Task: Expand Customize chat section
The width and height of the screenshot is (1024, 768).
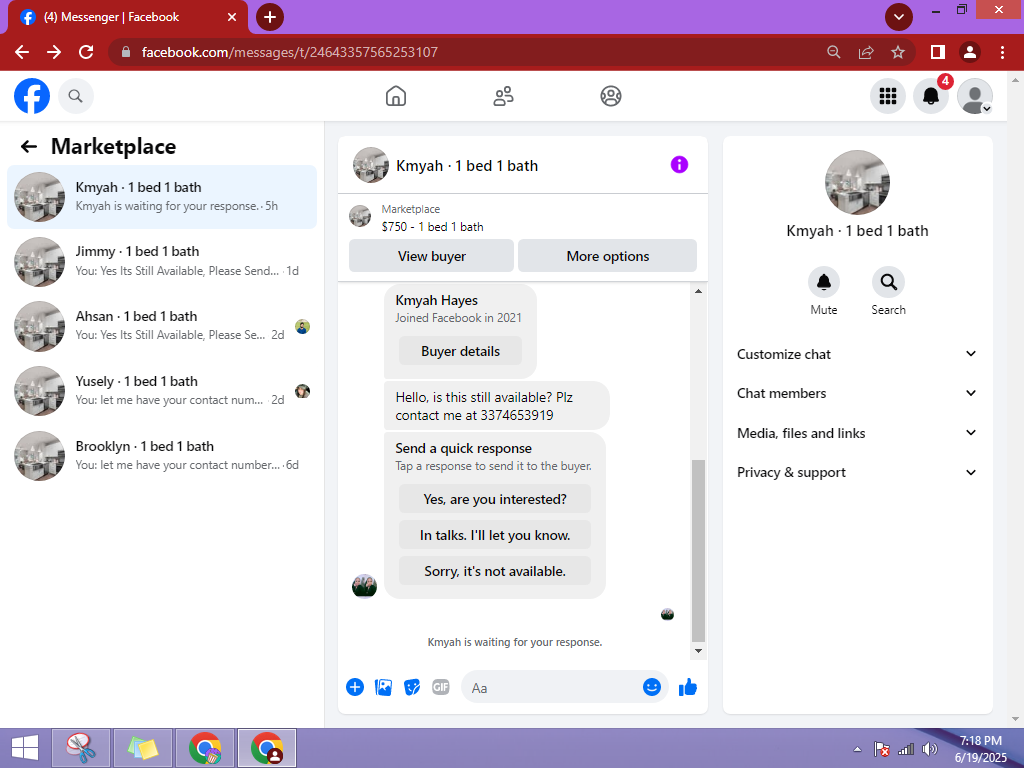Action: [857, 354]
